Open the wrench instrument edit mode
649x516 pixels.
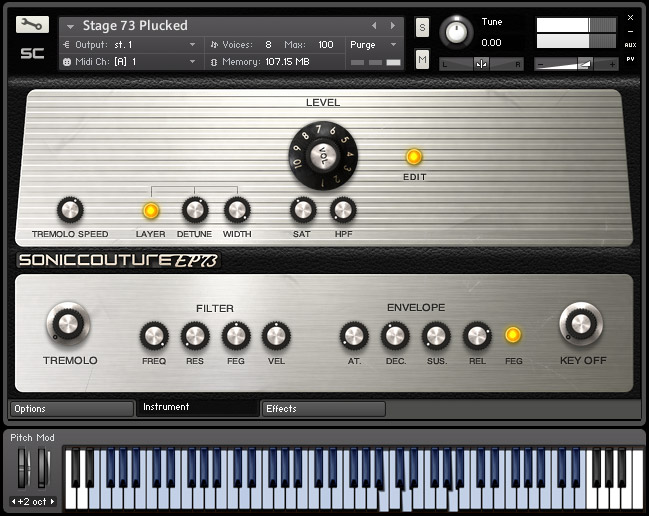pyautogui.click(x=32, y=25)
